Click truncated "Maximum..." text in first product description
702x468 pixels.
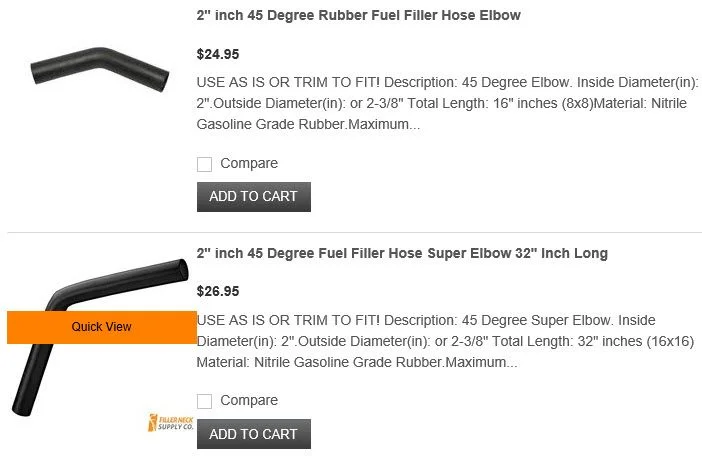point(384,125)
